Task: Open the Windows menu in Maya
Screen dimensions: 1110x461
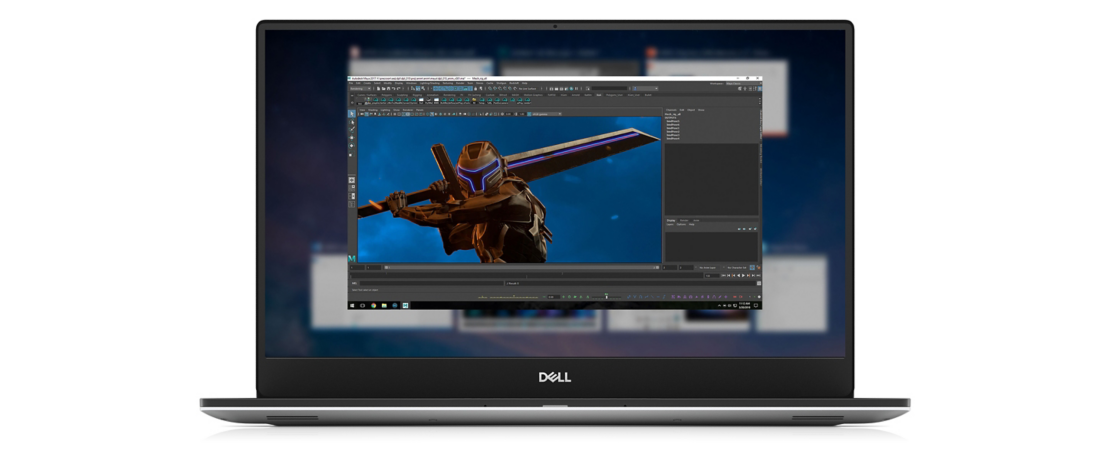Action: [x=411, y=83]
